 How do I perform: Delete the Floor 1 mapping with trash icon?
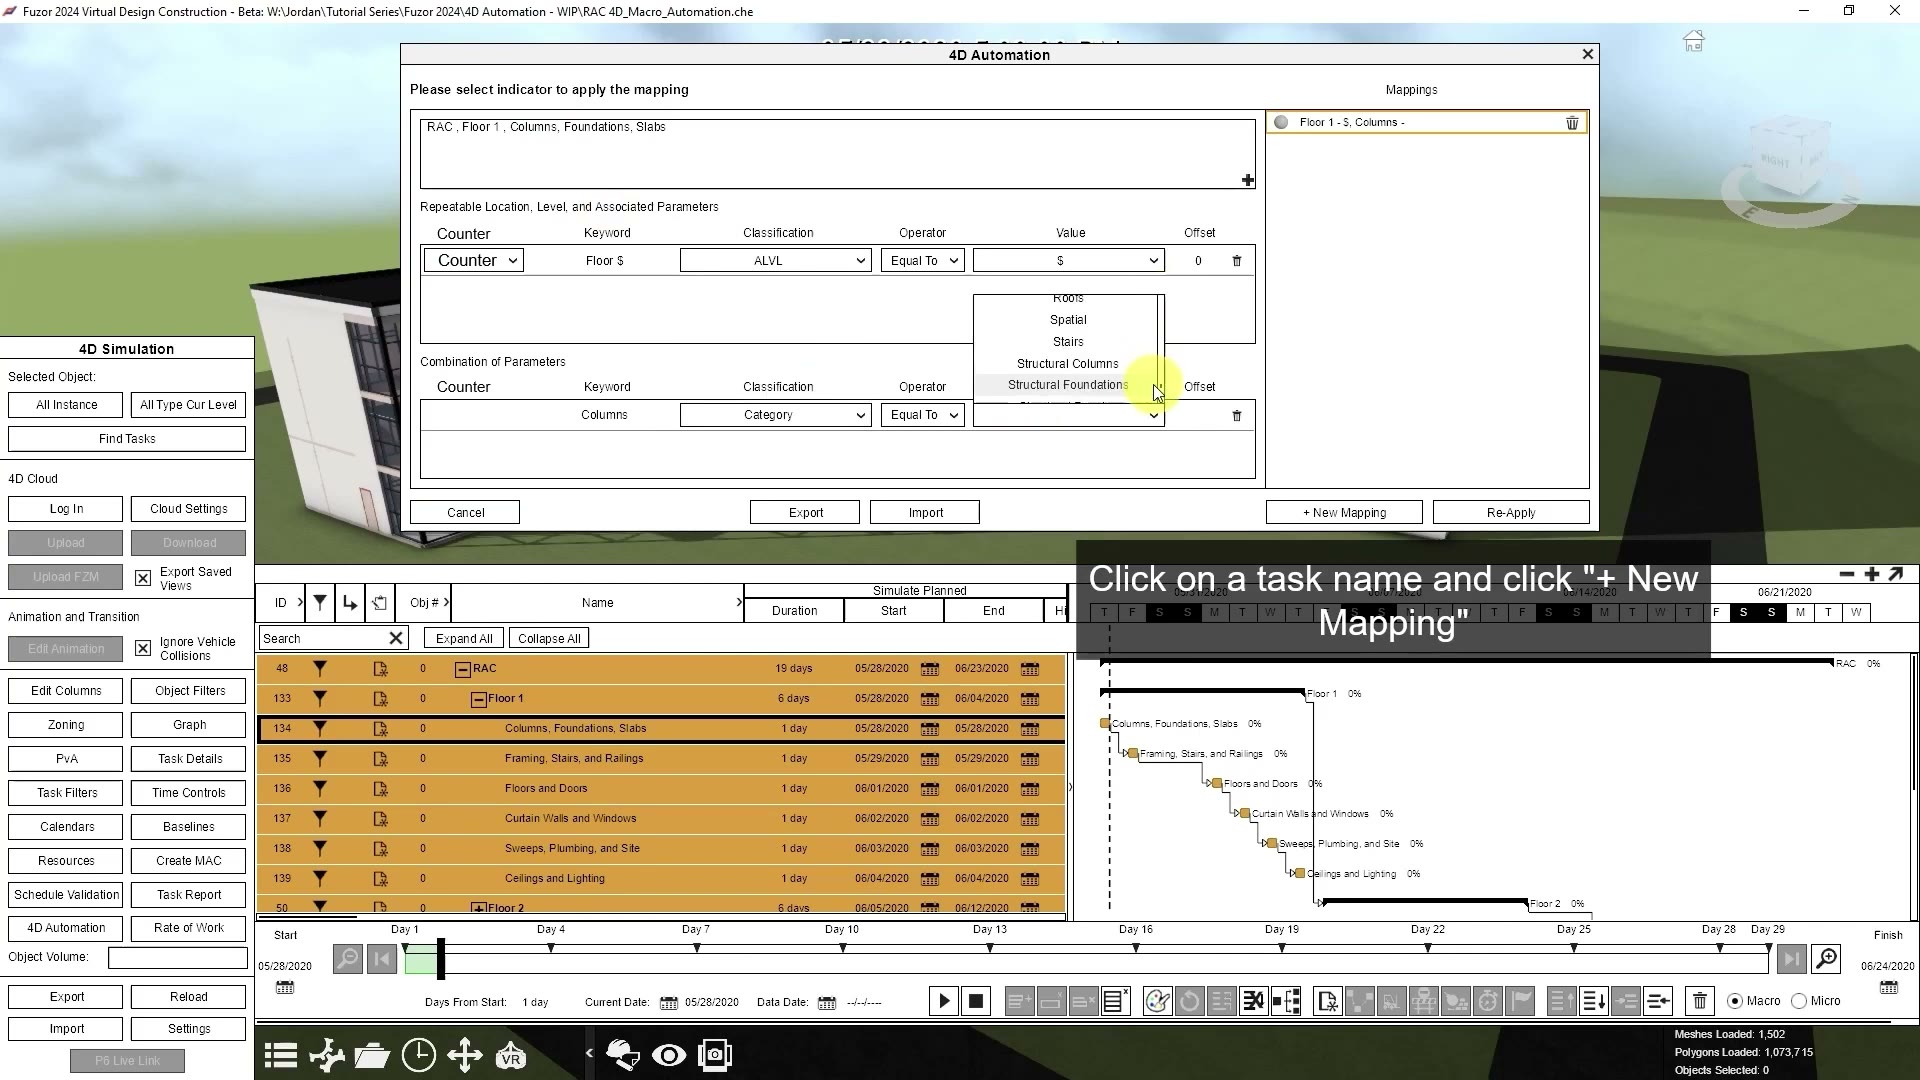[x=1572, y=122]
